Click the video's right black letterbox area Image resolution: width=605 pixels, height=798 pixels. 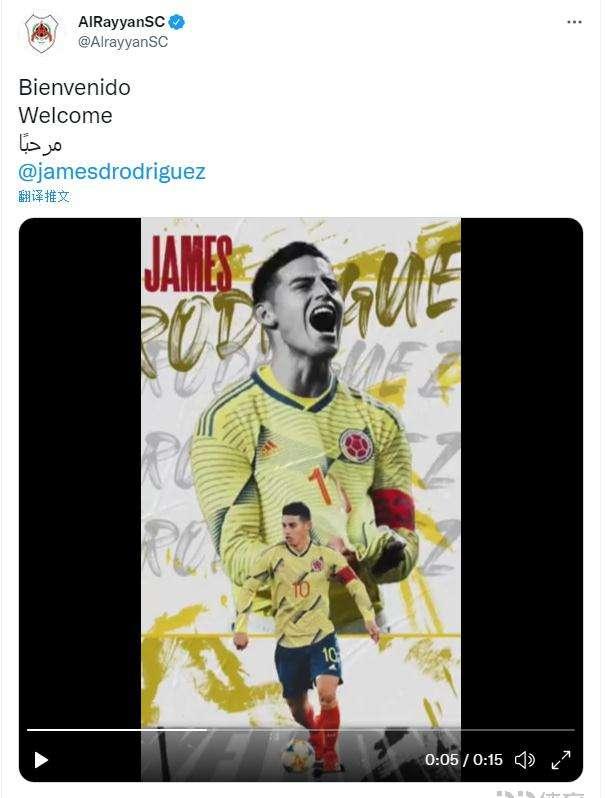coord(522,473)
